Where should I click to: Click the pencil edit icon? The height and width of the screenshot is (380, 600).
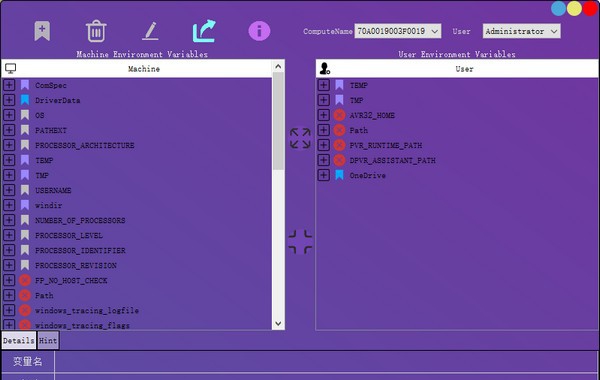[150, 31]
